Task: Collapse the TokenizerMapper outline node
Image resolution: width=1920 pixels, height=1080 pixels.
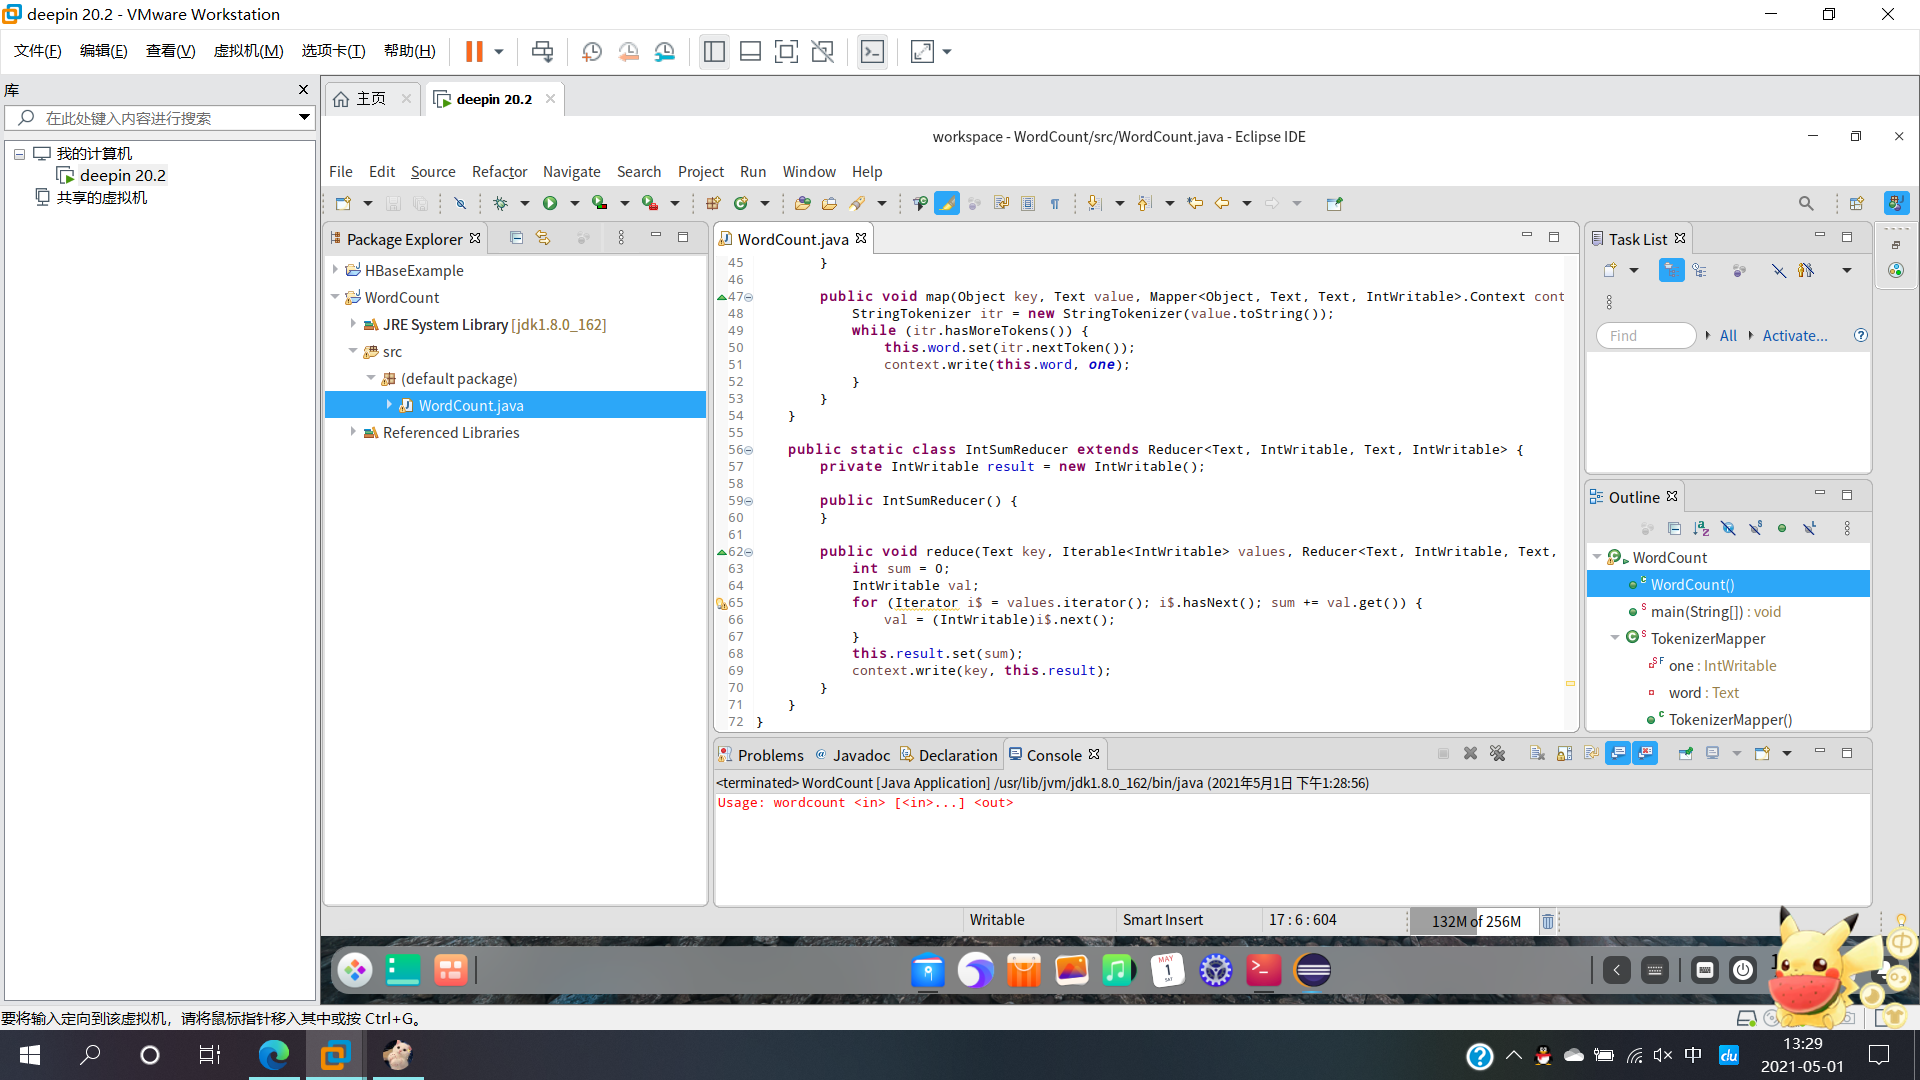Action: [x=1615, y=638]
